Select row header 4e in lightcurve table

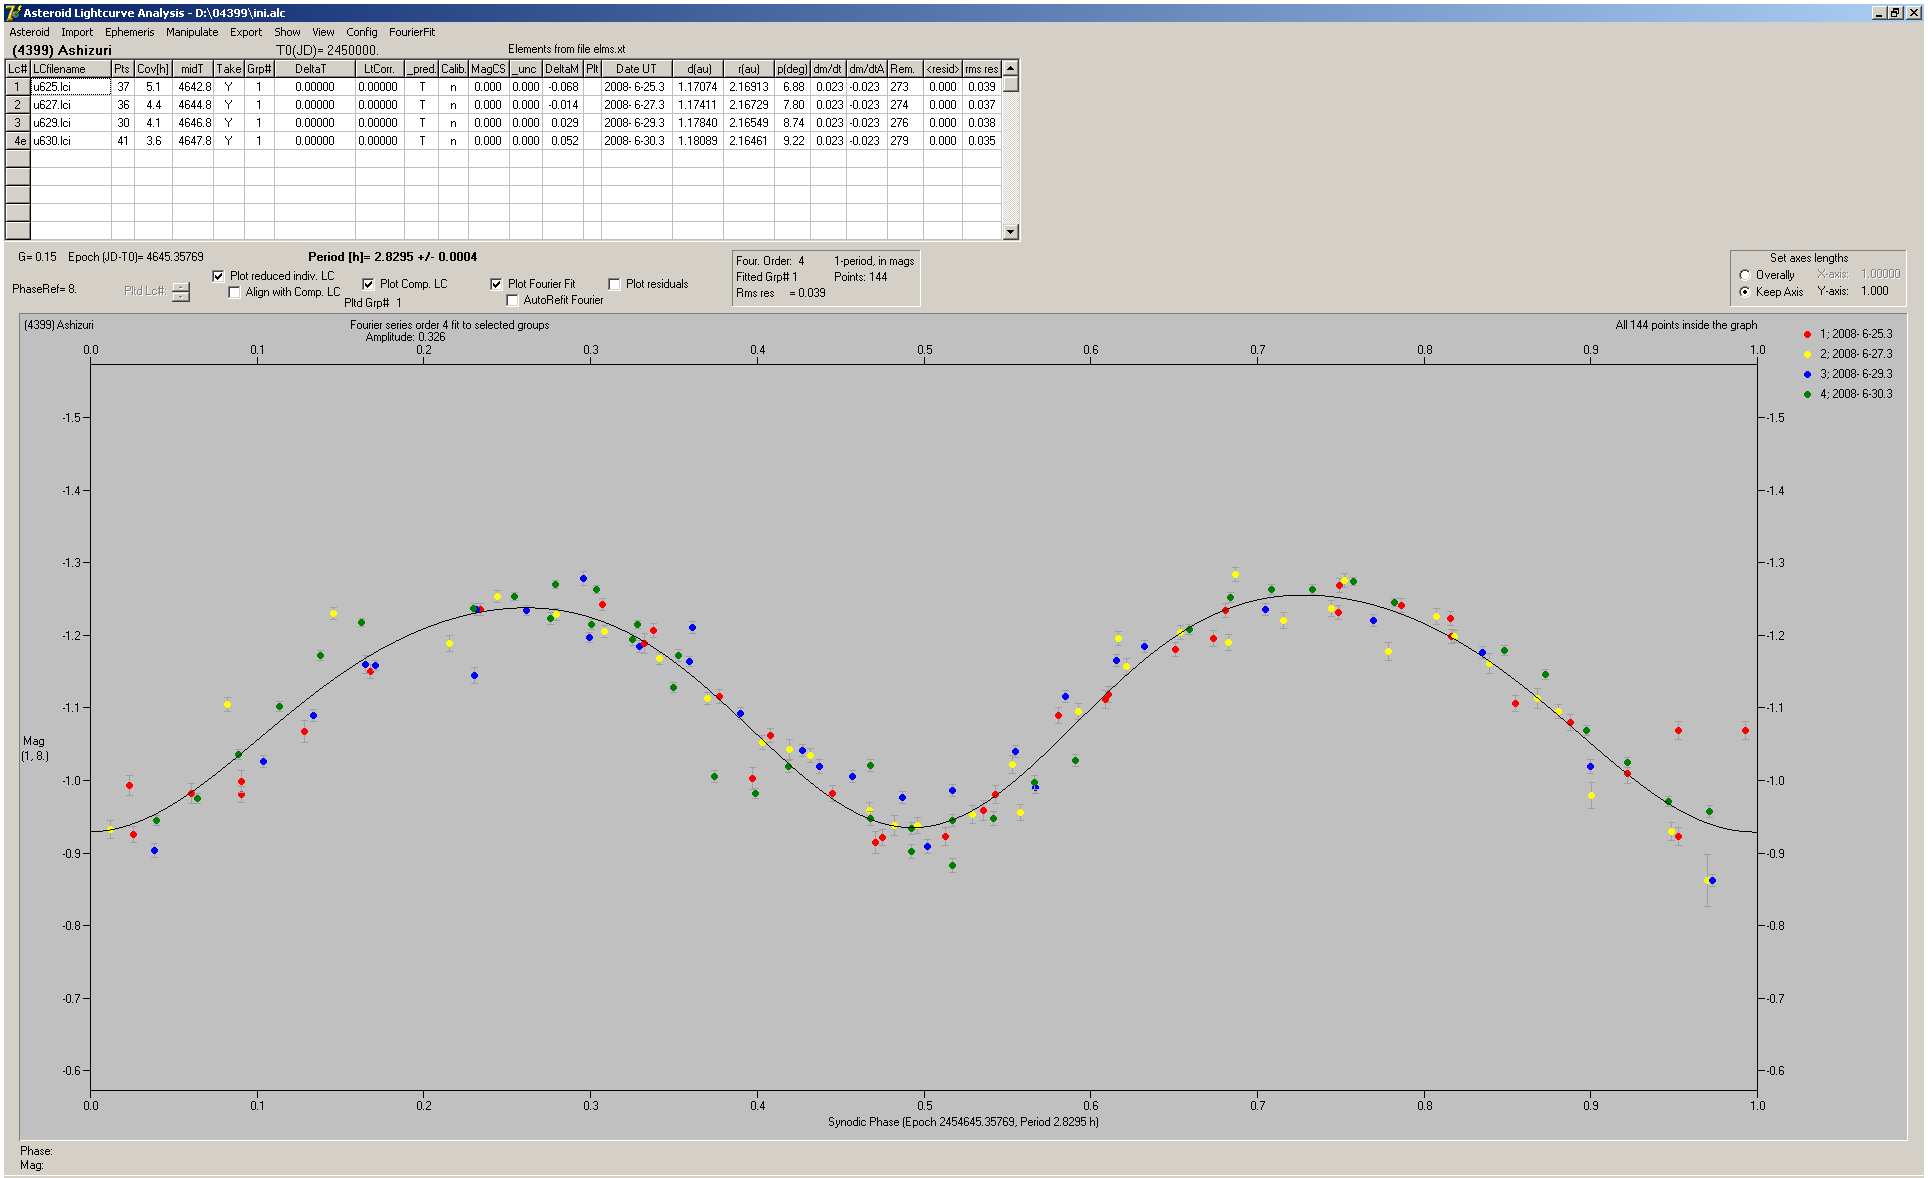[x=18, y=141]
